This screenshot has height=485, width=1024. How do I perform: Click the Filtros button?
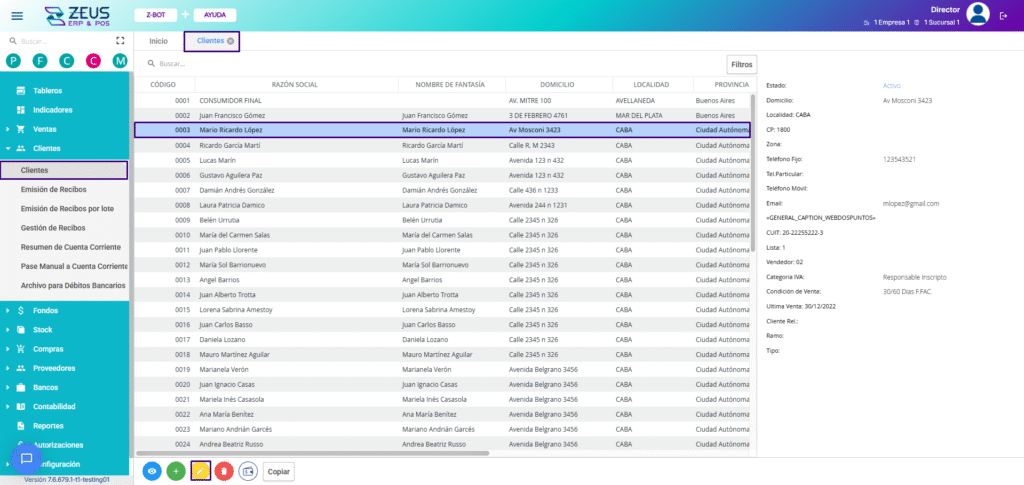pos(741,64)
